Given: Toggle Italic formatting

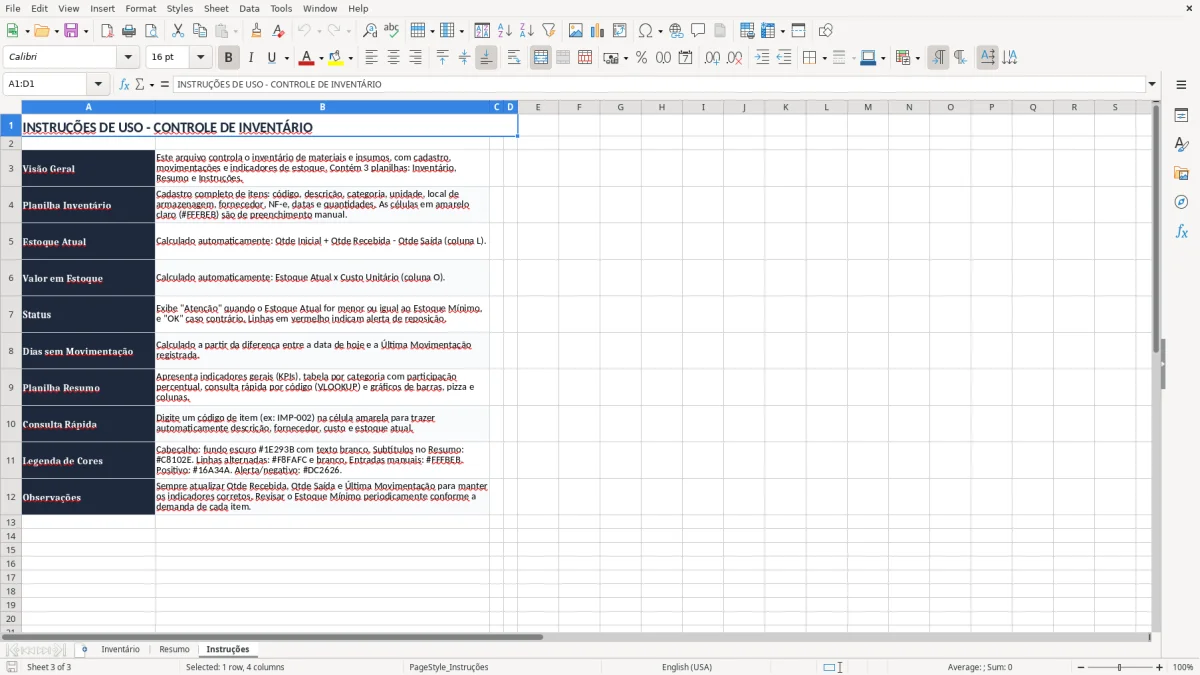Looking at the screenshot, I should (250, 58).
